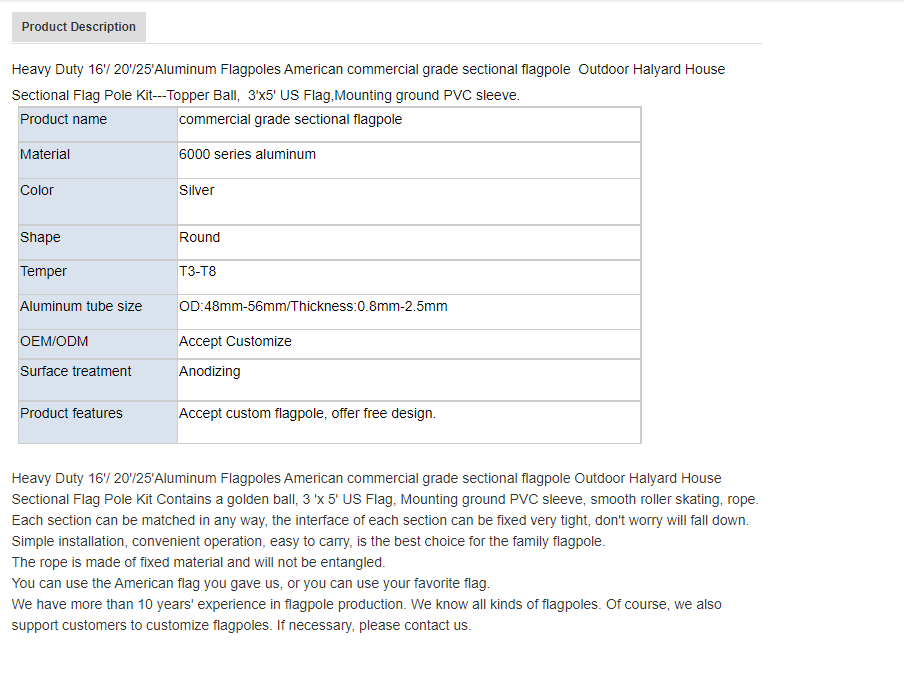Select the 'Product features' row label
This screenshot has width=904, height=676.
[98, 422]
